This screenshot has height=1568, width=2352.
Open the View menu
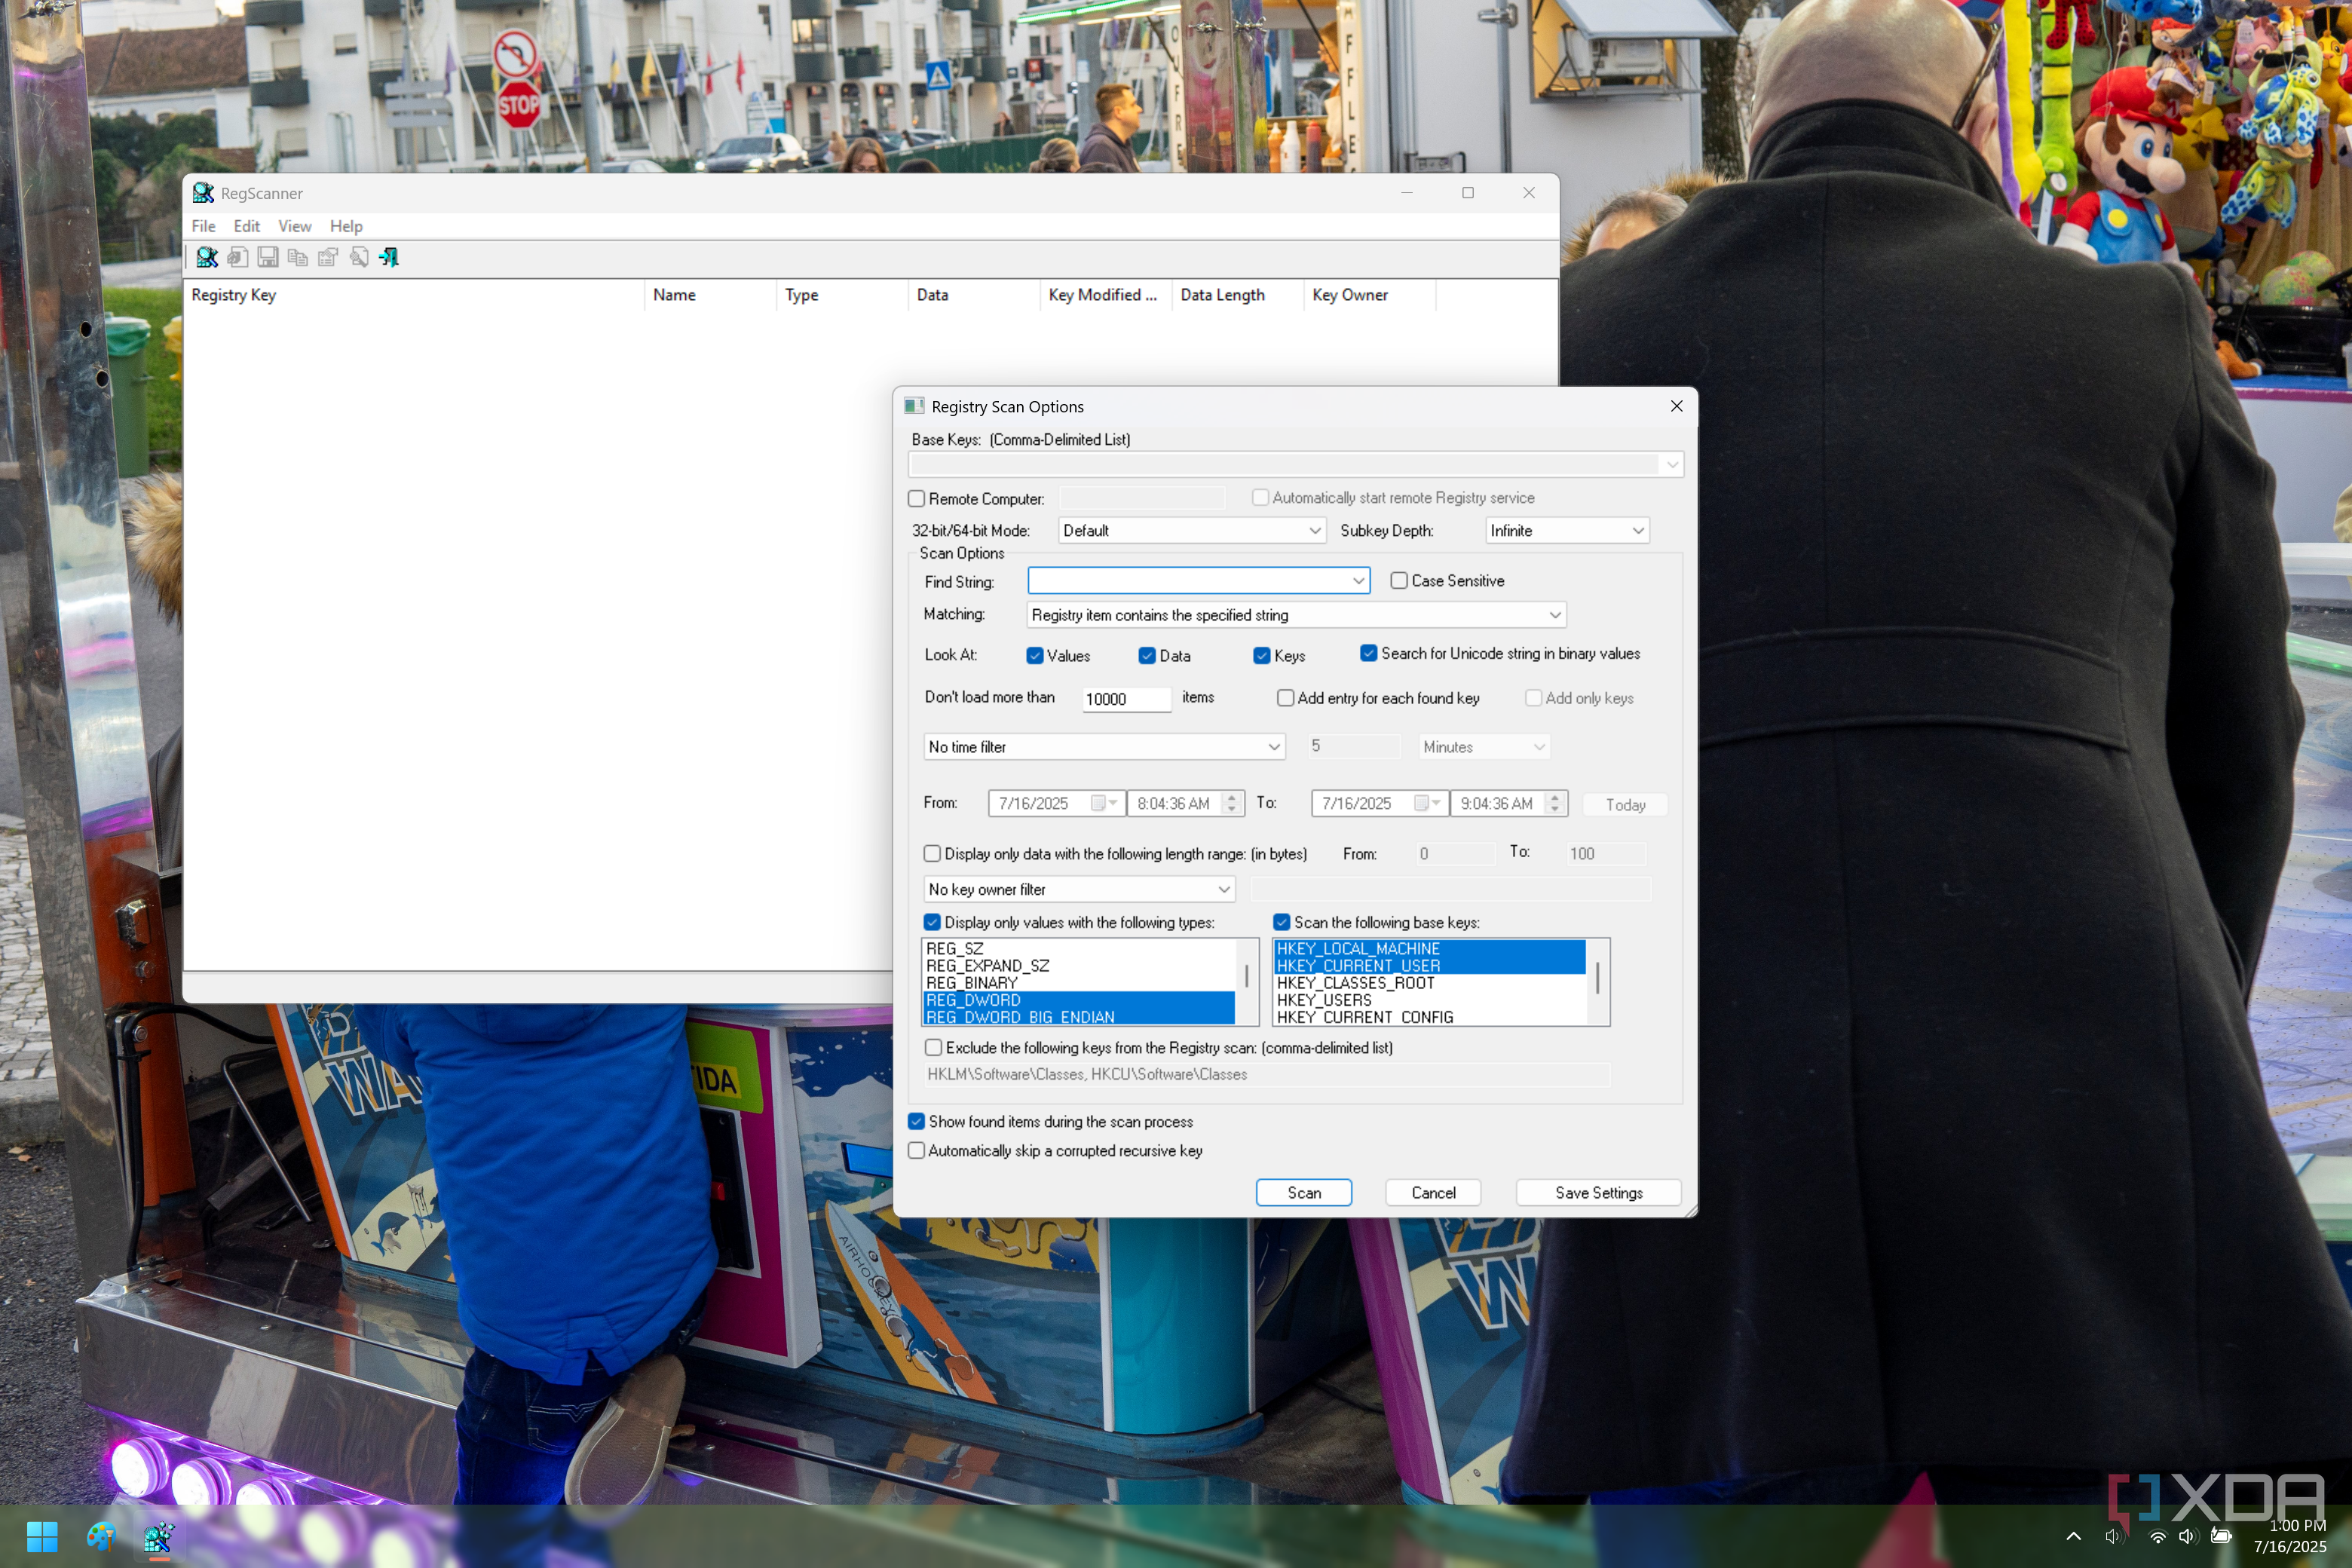[294, 226]
